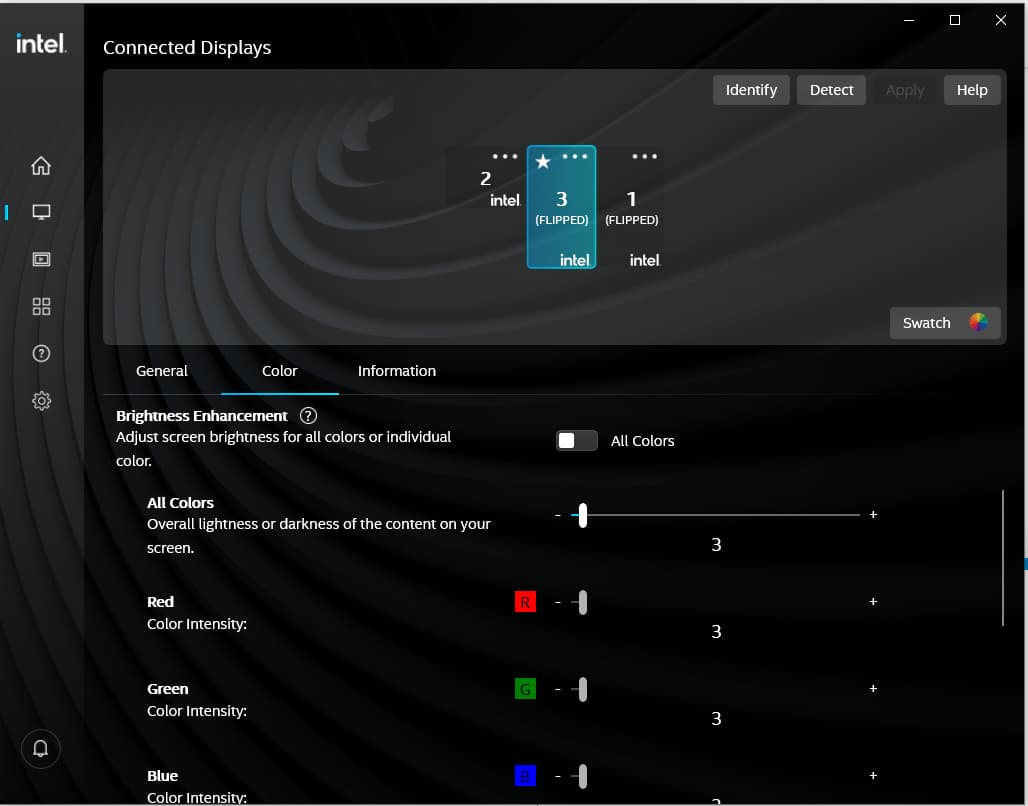Open three-dot menu on display 1

coord(645,157)
